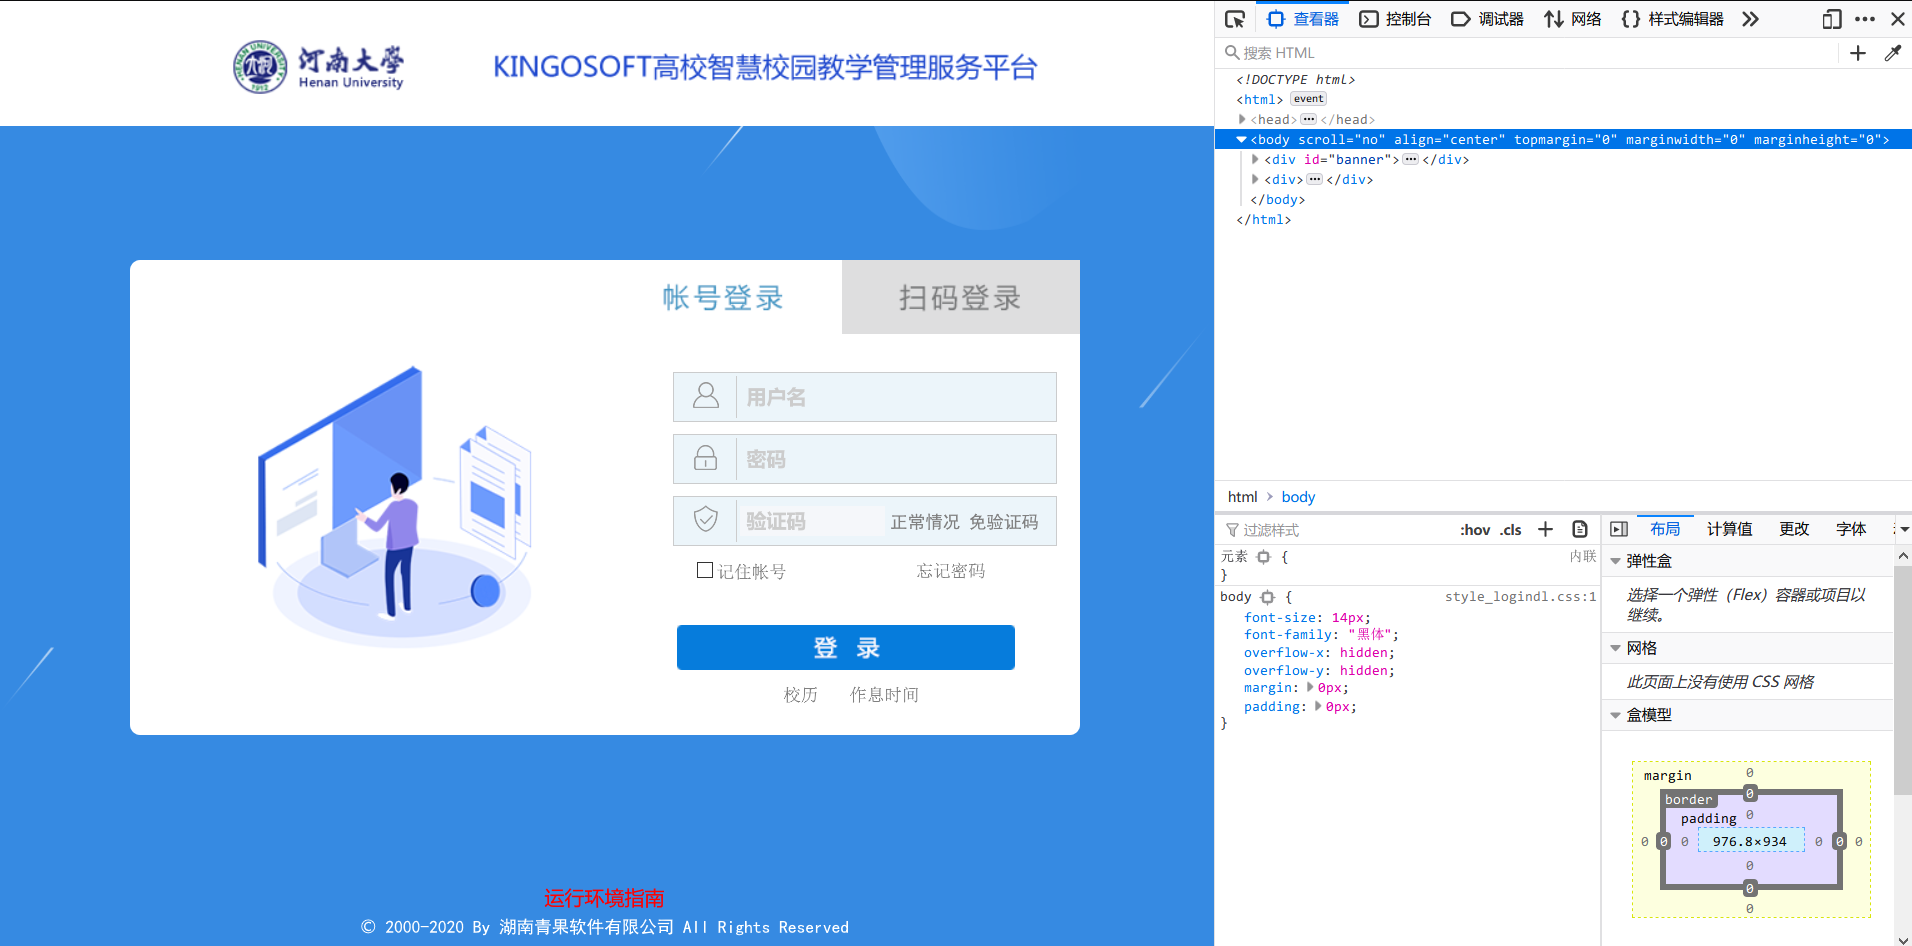The height and width of the screenshot is (946, 1912).
Task: Click the funnel icon in 过滤样式 bar
Action: (x=1231, y=529)
